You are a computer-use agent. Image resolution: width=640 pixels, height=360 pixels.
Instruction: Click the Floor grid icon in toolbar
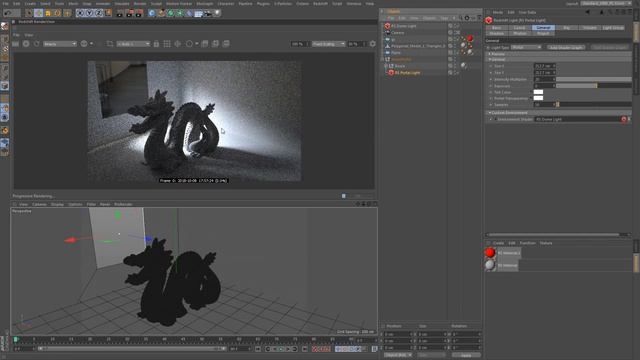(199, 13)
